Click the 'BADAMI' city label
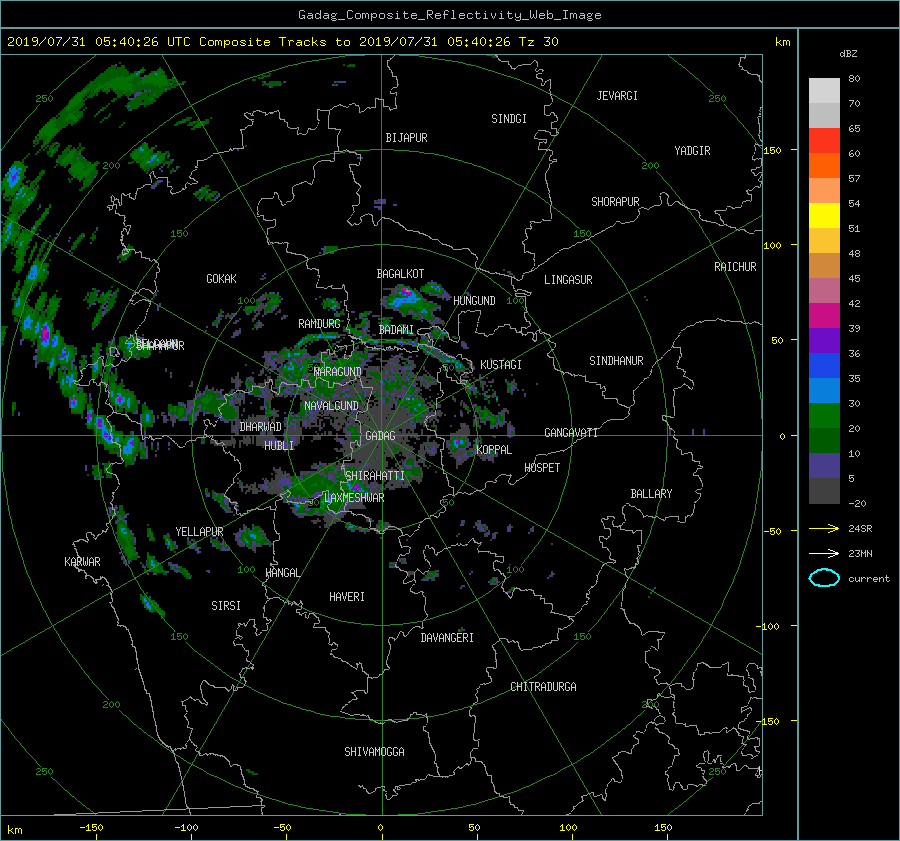Image resolution: width=900 pixels, height=841 pixels. click(x=396, y=330)
